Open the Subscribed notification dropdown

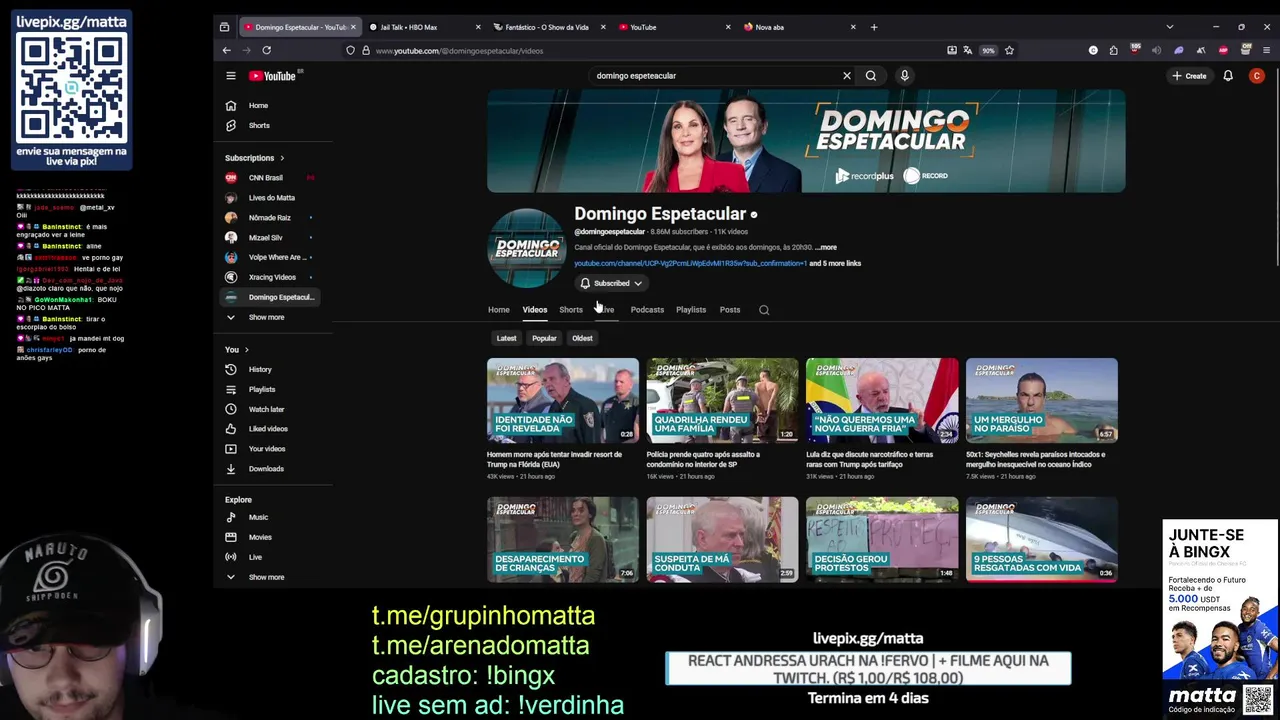tap(611, 283)
